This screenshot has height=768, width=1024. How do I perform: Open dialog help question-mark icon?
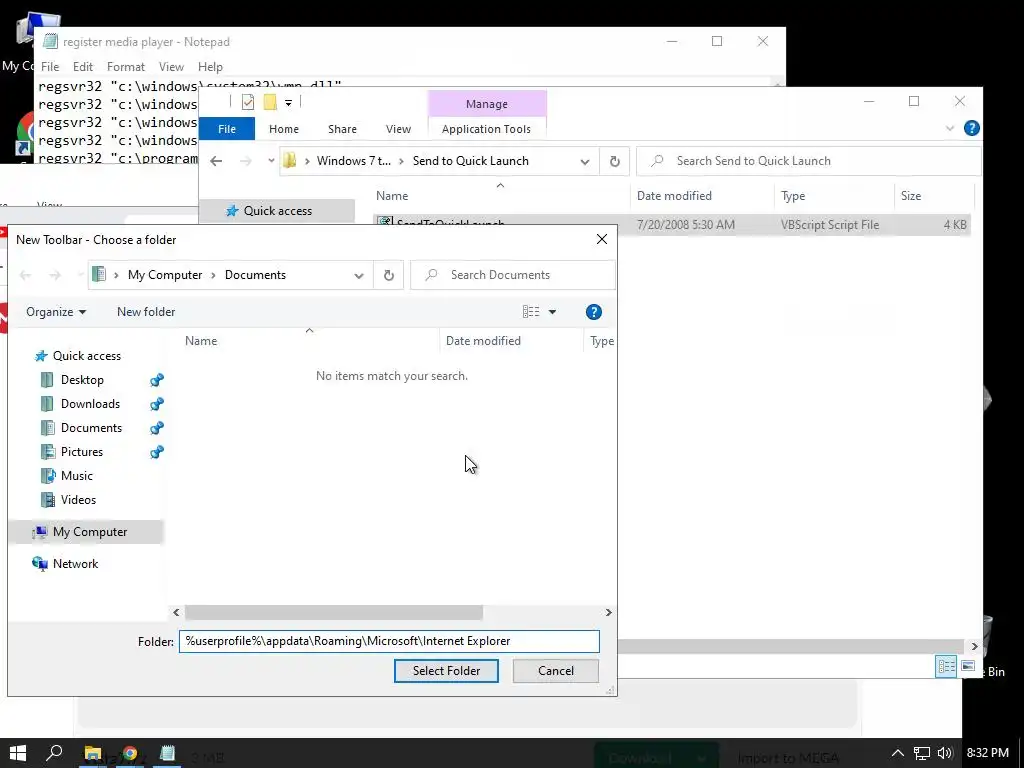click(x=594, y=312)
